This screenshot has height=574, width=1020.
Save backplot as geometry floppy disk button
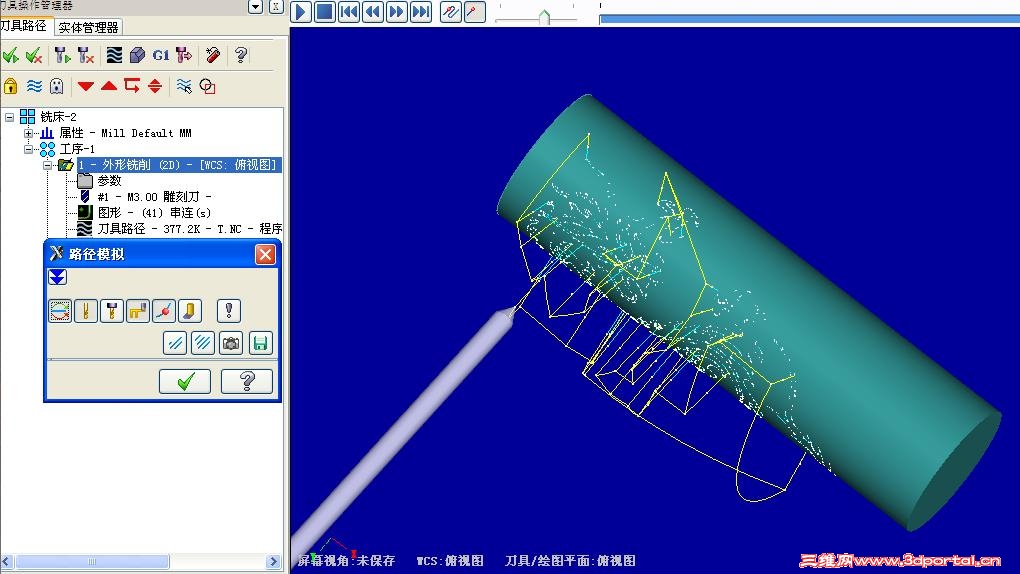(260, 343)
